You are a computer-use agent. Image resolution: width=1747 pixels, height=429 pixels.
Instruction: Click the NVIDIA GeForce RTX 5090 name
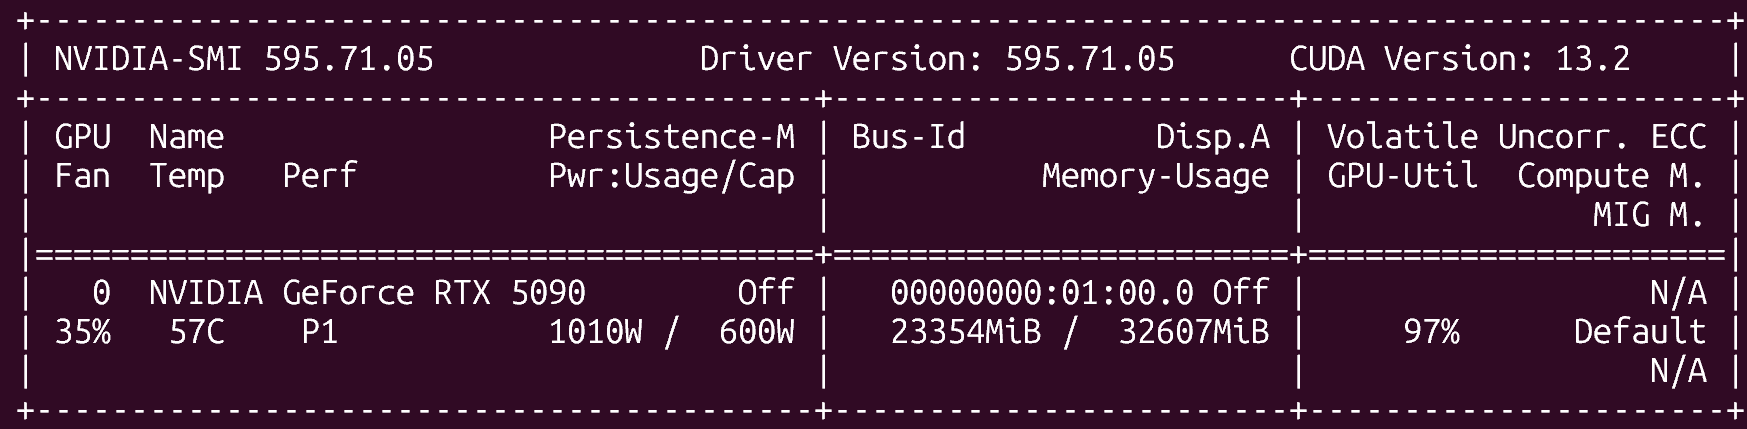coord(367,293)
